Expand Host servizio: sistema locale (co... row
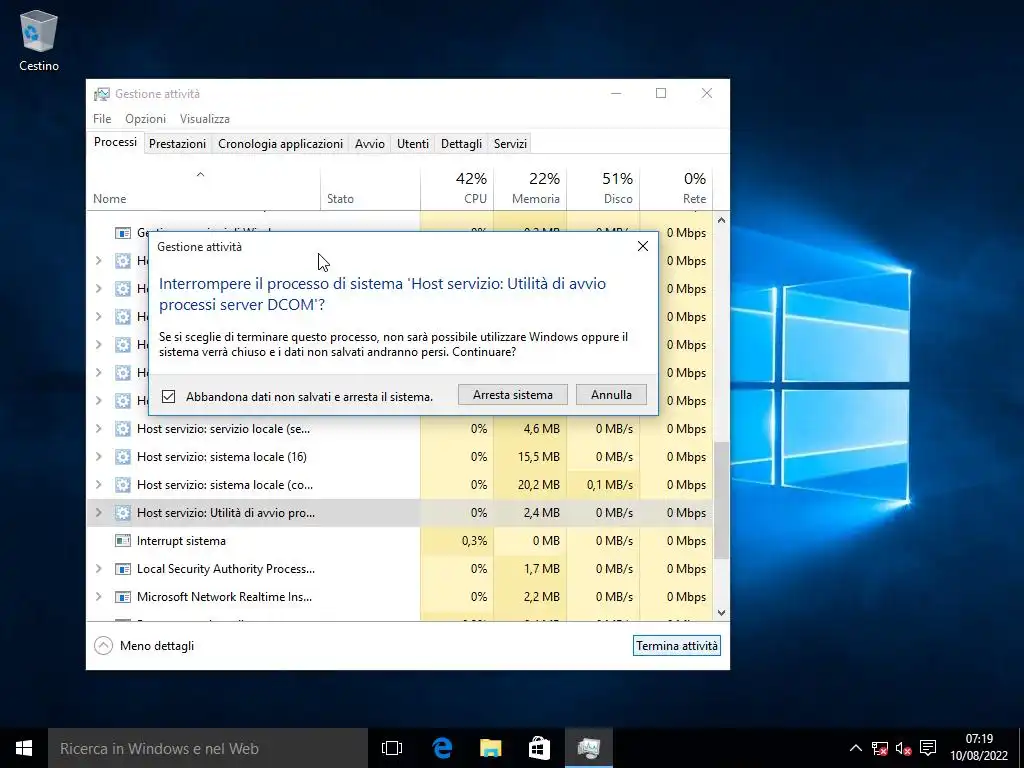 pos(99,485)
